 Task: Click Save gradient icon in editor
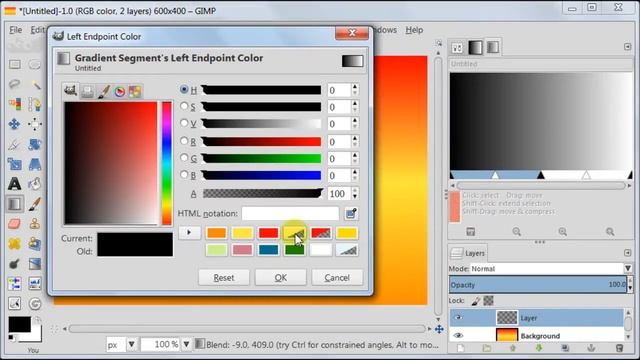tap(470, 232)
